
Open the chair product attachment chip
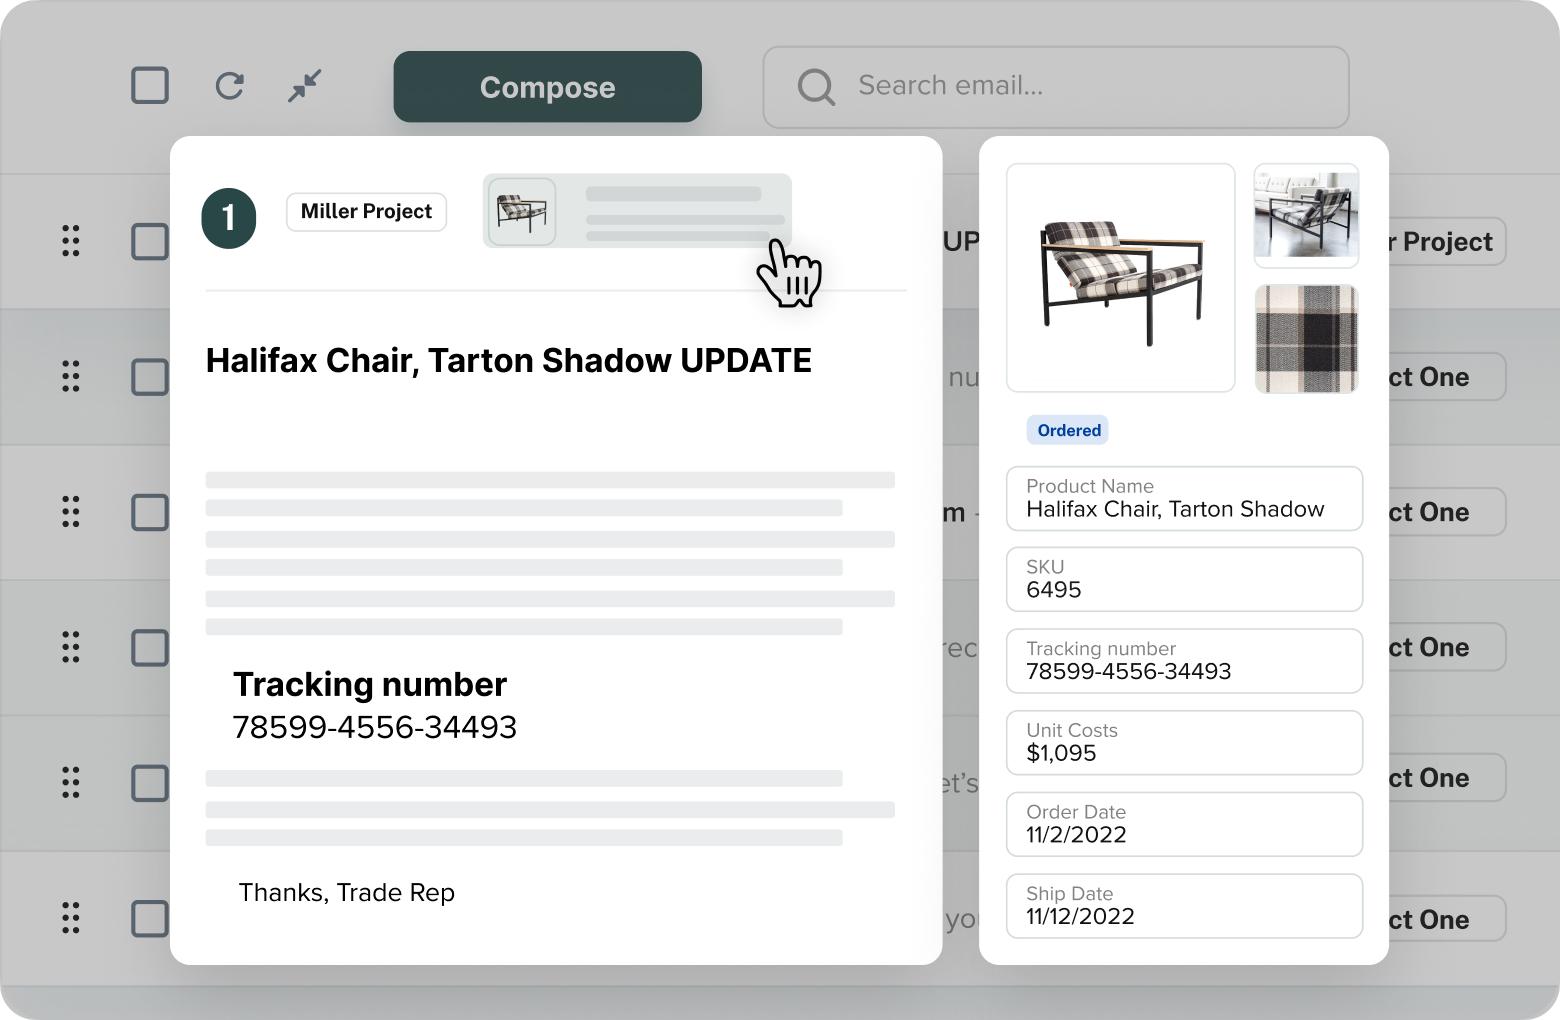click(x=637, y=211)
